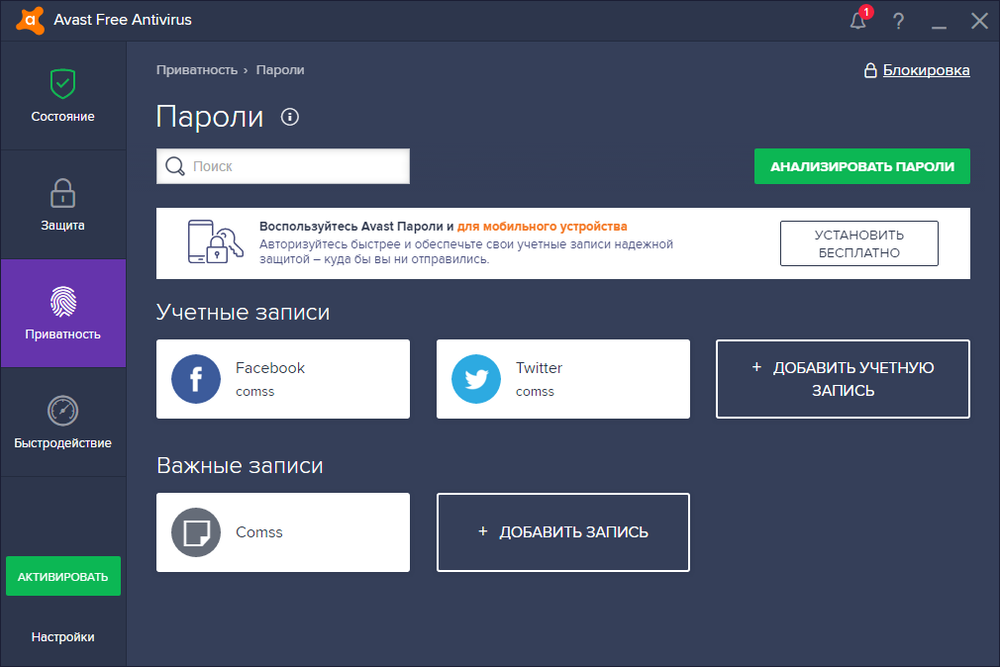Click Приватность in the breadcrumb

pyautogui.click(x=196, y=70)
